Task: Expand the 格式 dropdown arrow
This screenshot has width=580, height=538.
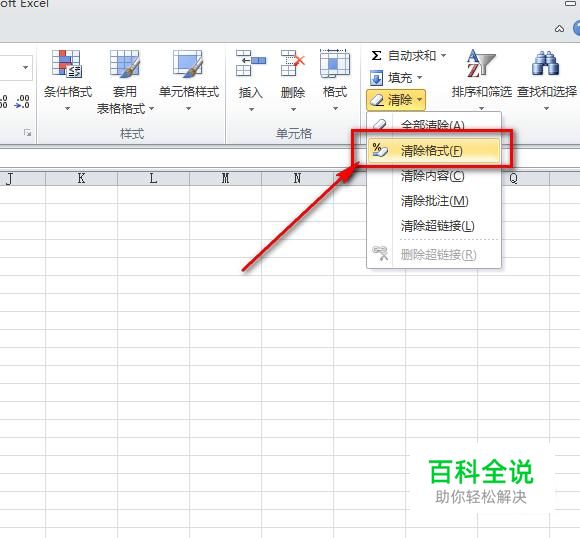Action: [x=335, y=109]
